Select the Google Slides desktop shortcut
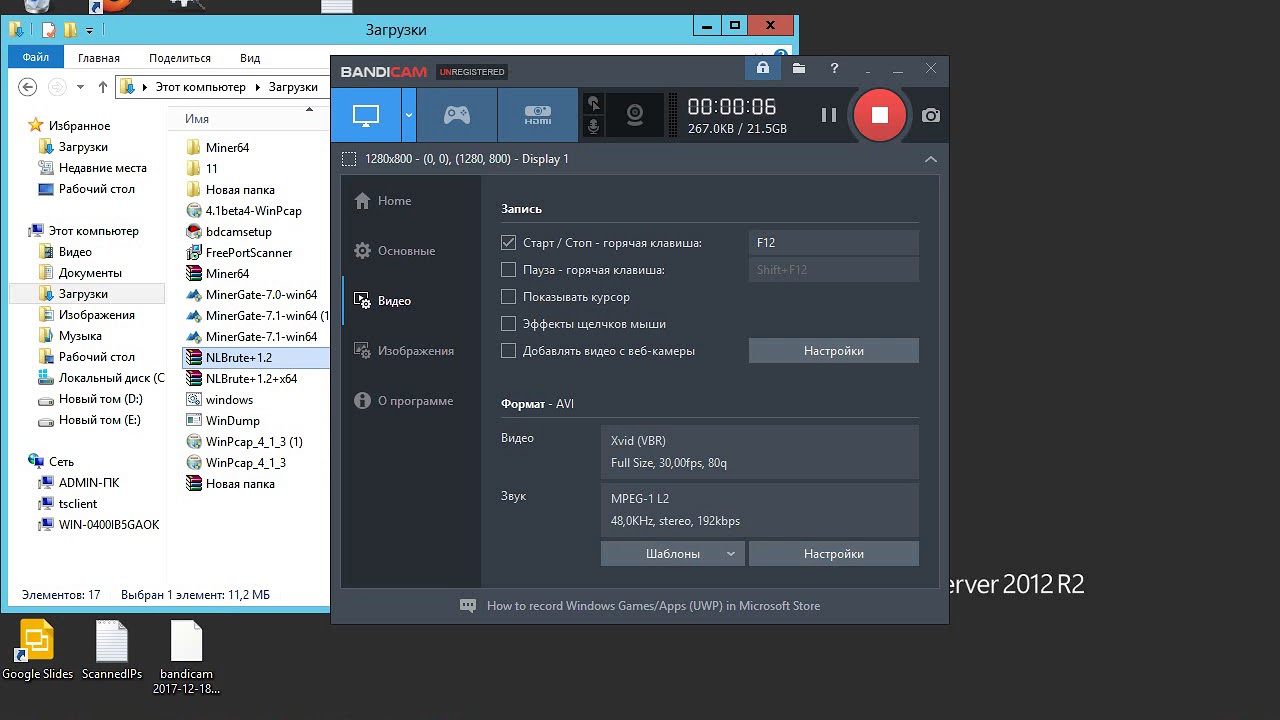1280x720 pixels. pos(37,651)
